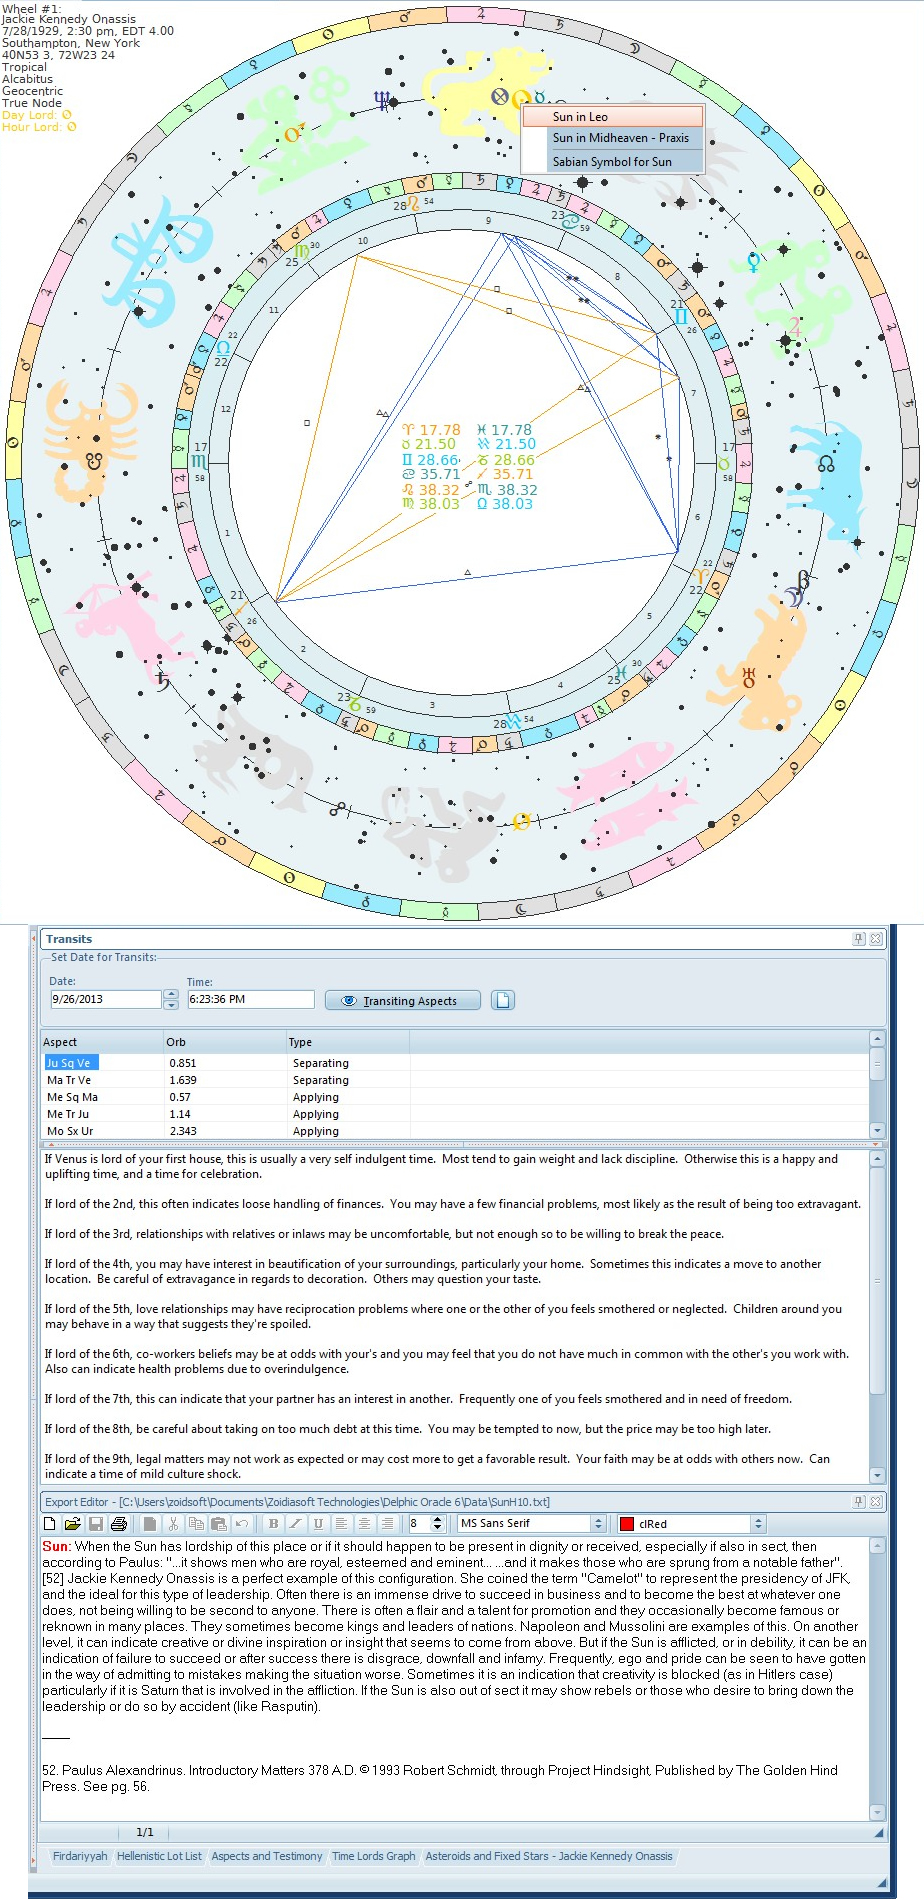Viewport: 924px width, 1900px height.
Task: Pin the Transits panel
Action: pos(858,939)
